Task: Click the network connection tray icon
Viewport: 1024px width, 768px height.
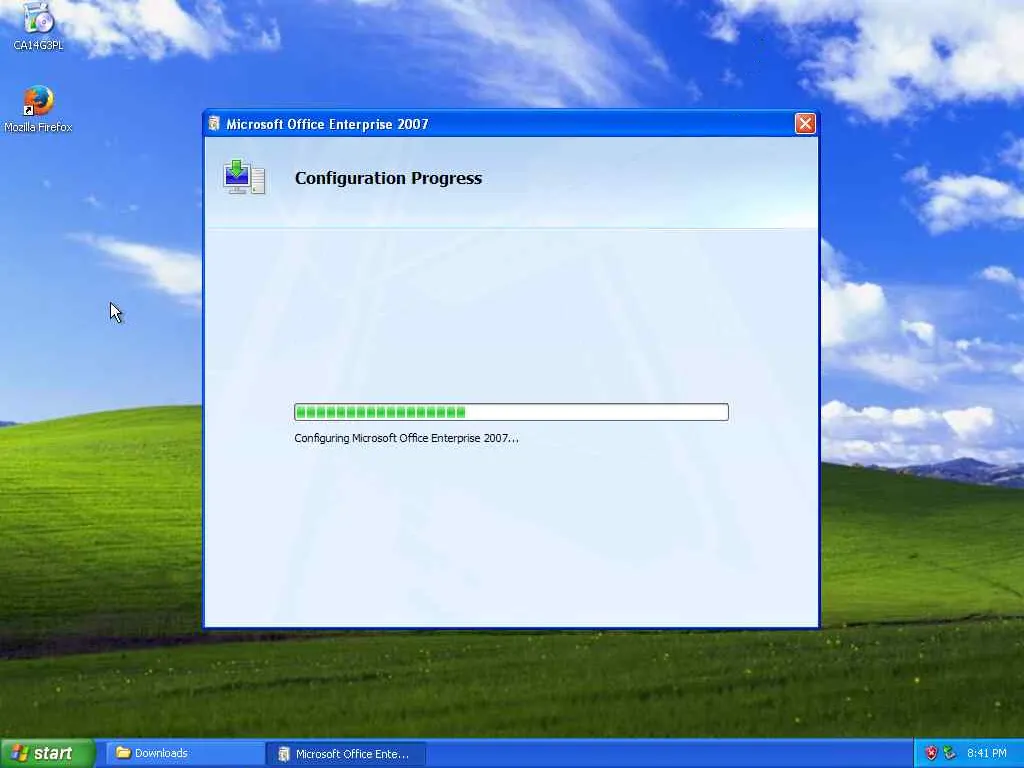Action: pyautogui.click(x=950, y=753)
